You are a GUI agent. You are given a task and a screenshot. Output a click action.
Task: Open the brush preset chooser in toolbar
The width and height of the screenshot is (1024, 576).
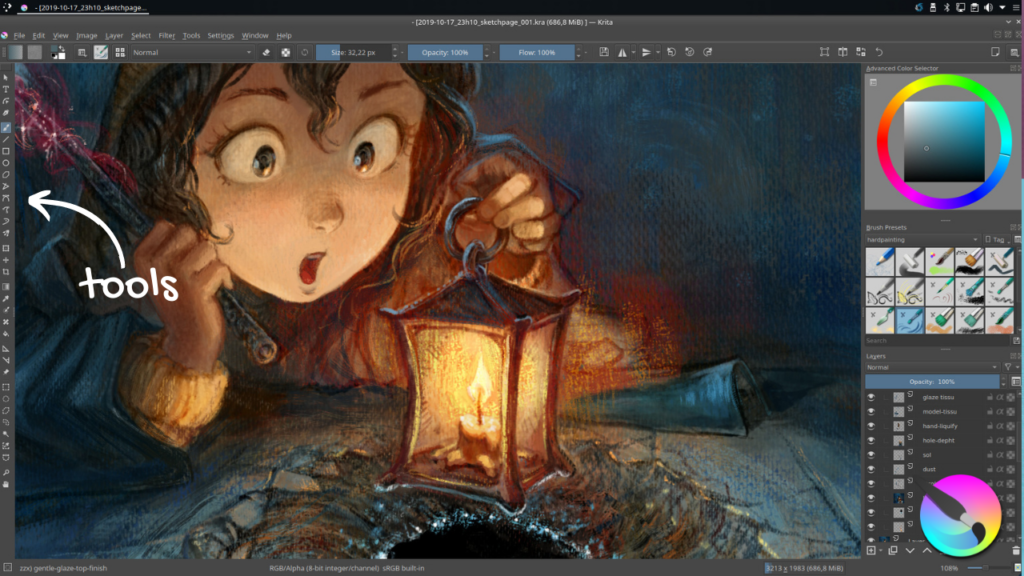point(120,52)
